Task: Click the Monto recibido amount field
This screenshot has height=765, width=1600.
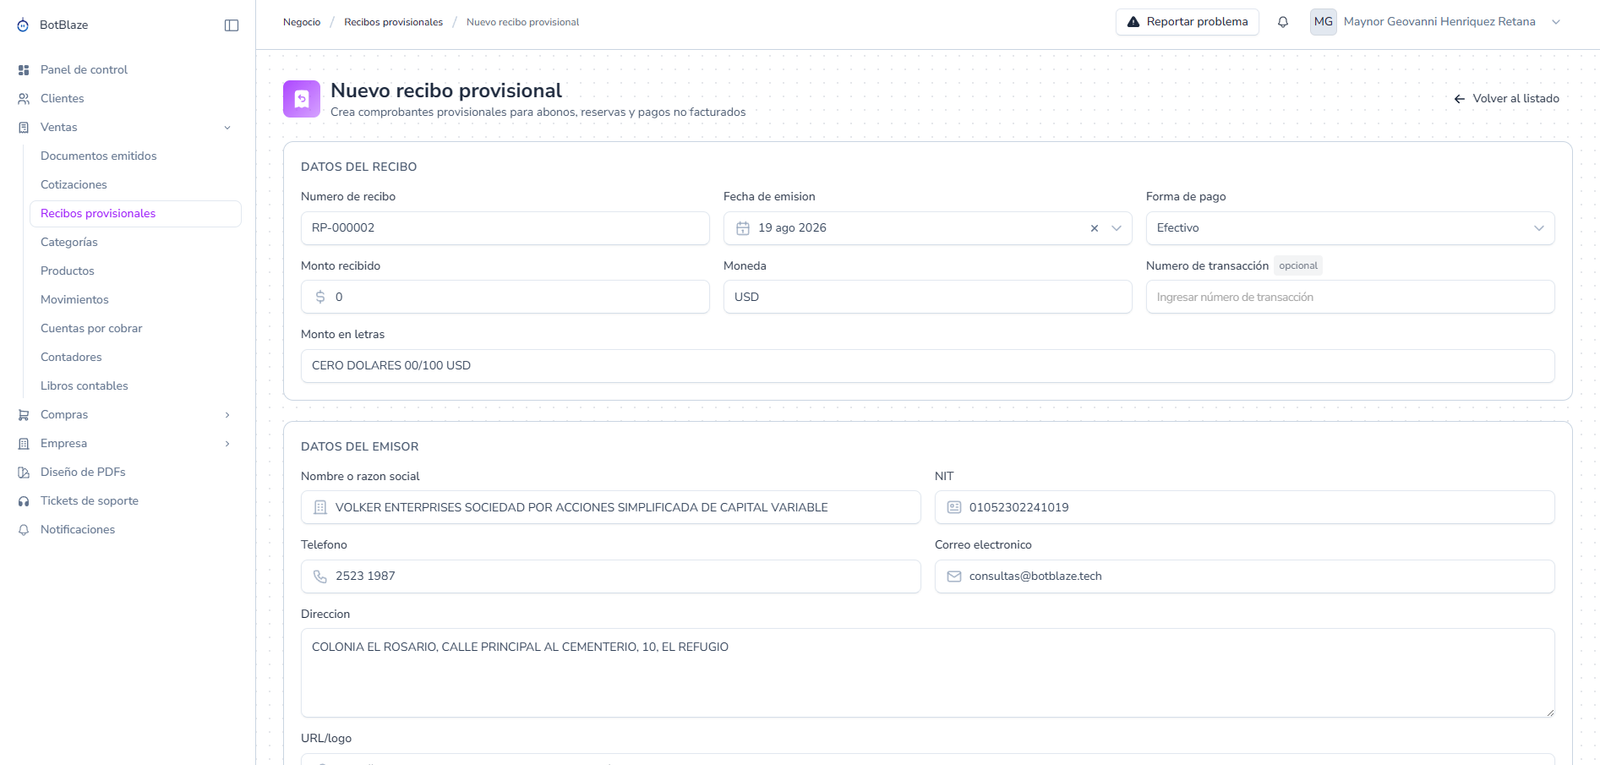Action: click(505, 297)
